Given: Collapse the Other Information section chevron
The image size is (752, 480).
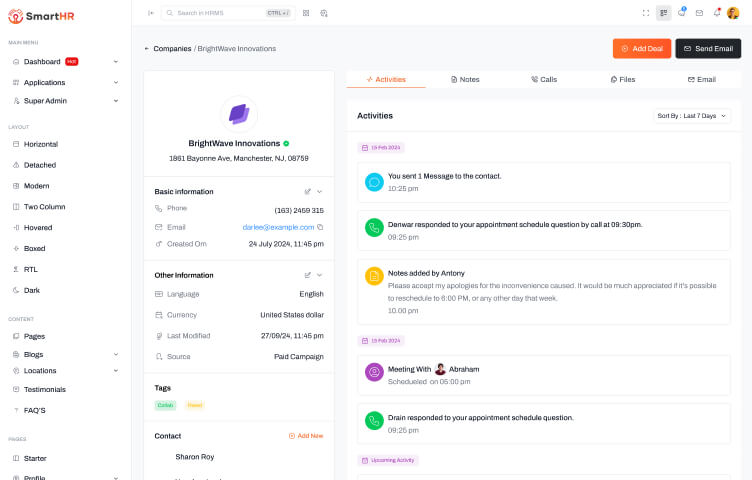Looking at the screenshot, I should (x=319, y=275).
